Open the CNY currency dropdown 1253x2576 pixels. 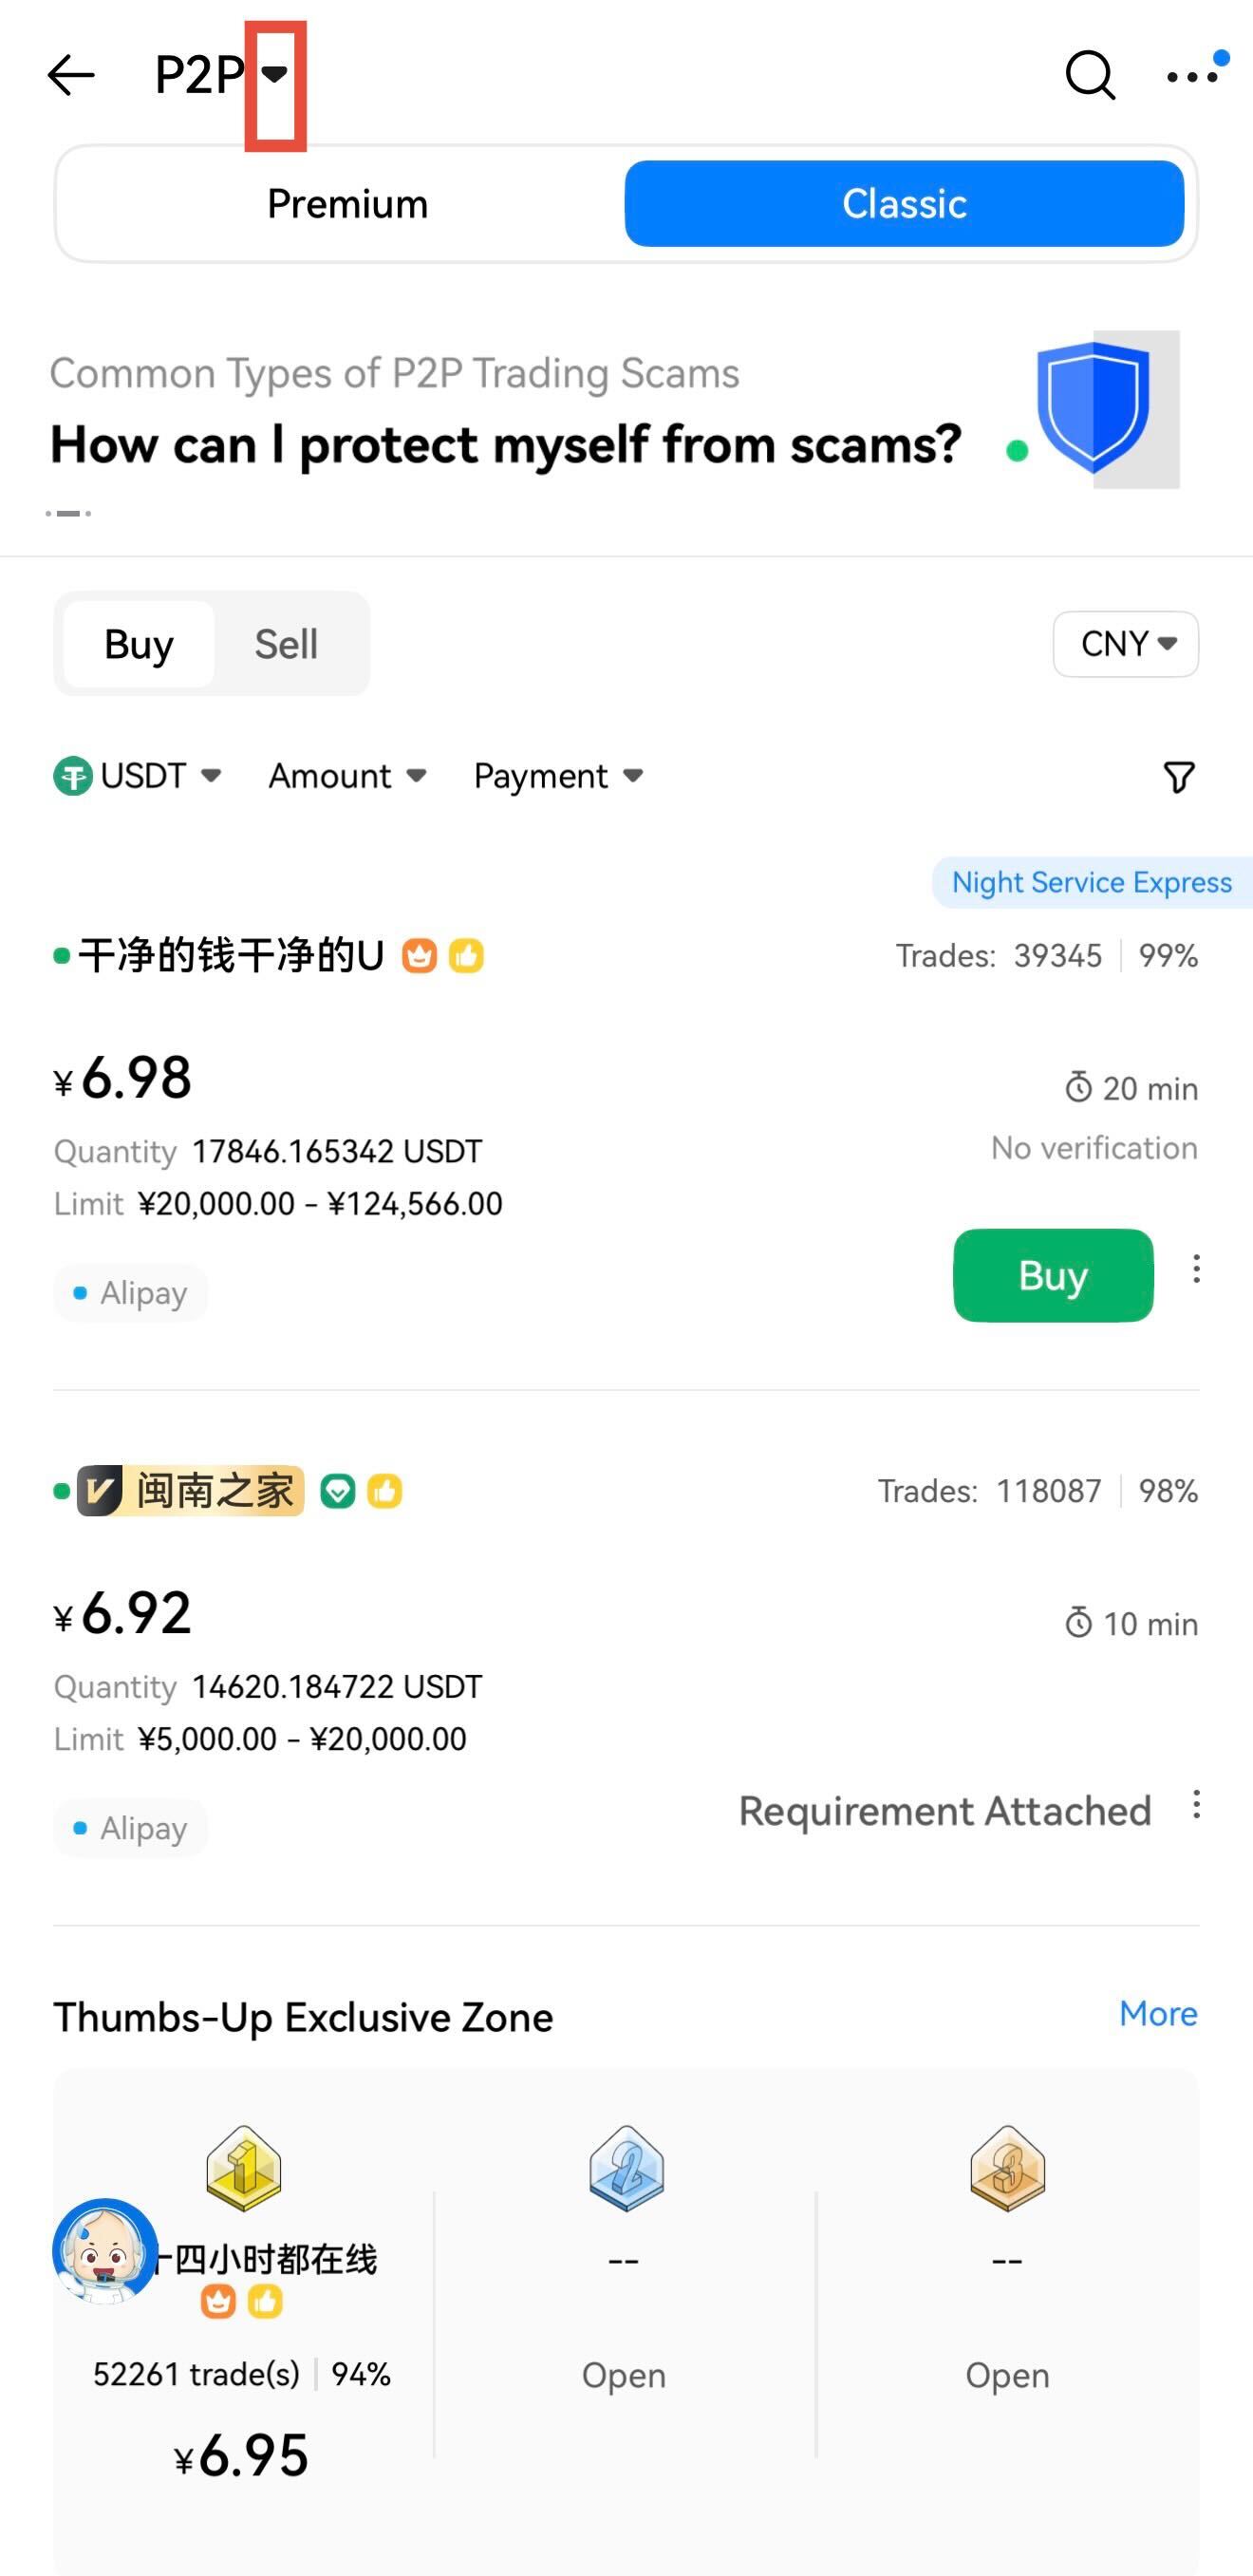click(1126, 644)
